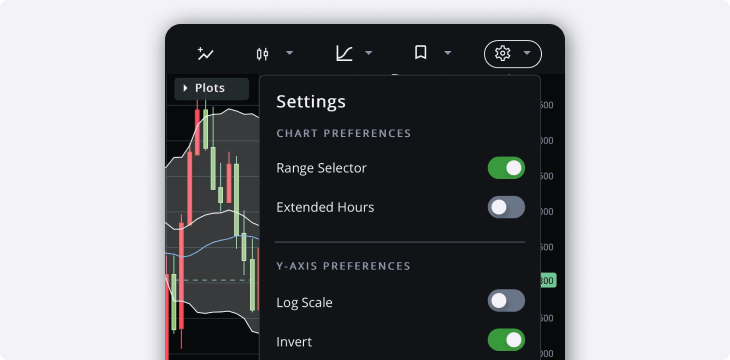Turn on the Log Scale toggle
The height and width of the screenshot is (360, 730).
(506, 300)
